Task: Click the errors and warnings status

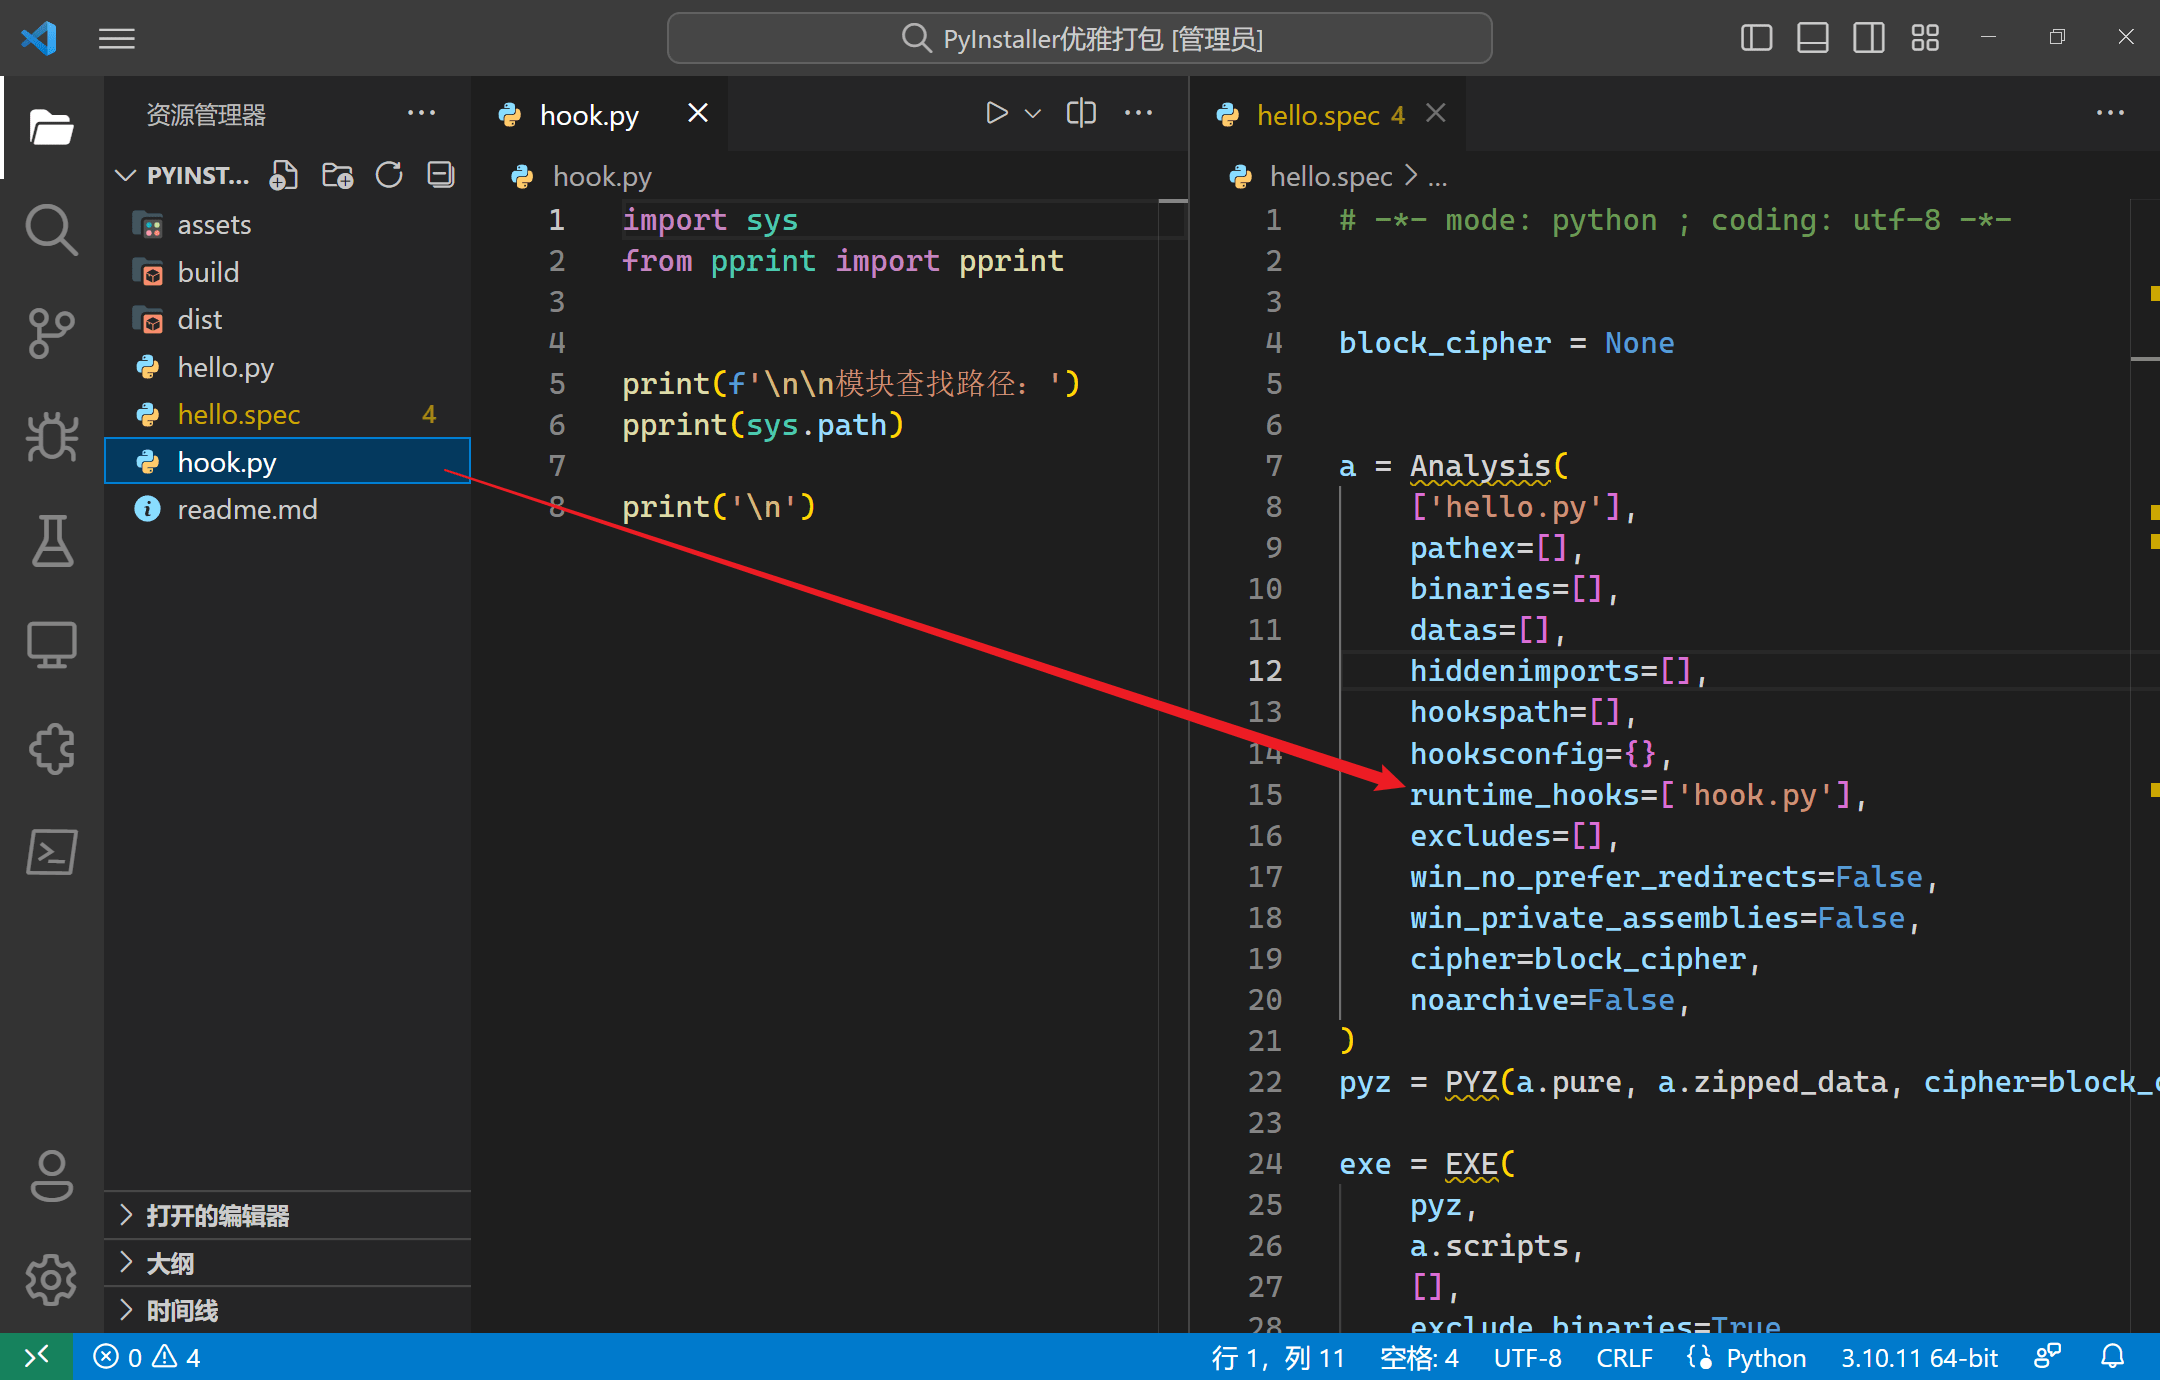Action: [147, 1357]
